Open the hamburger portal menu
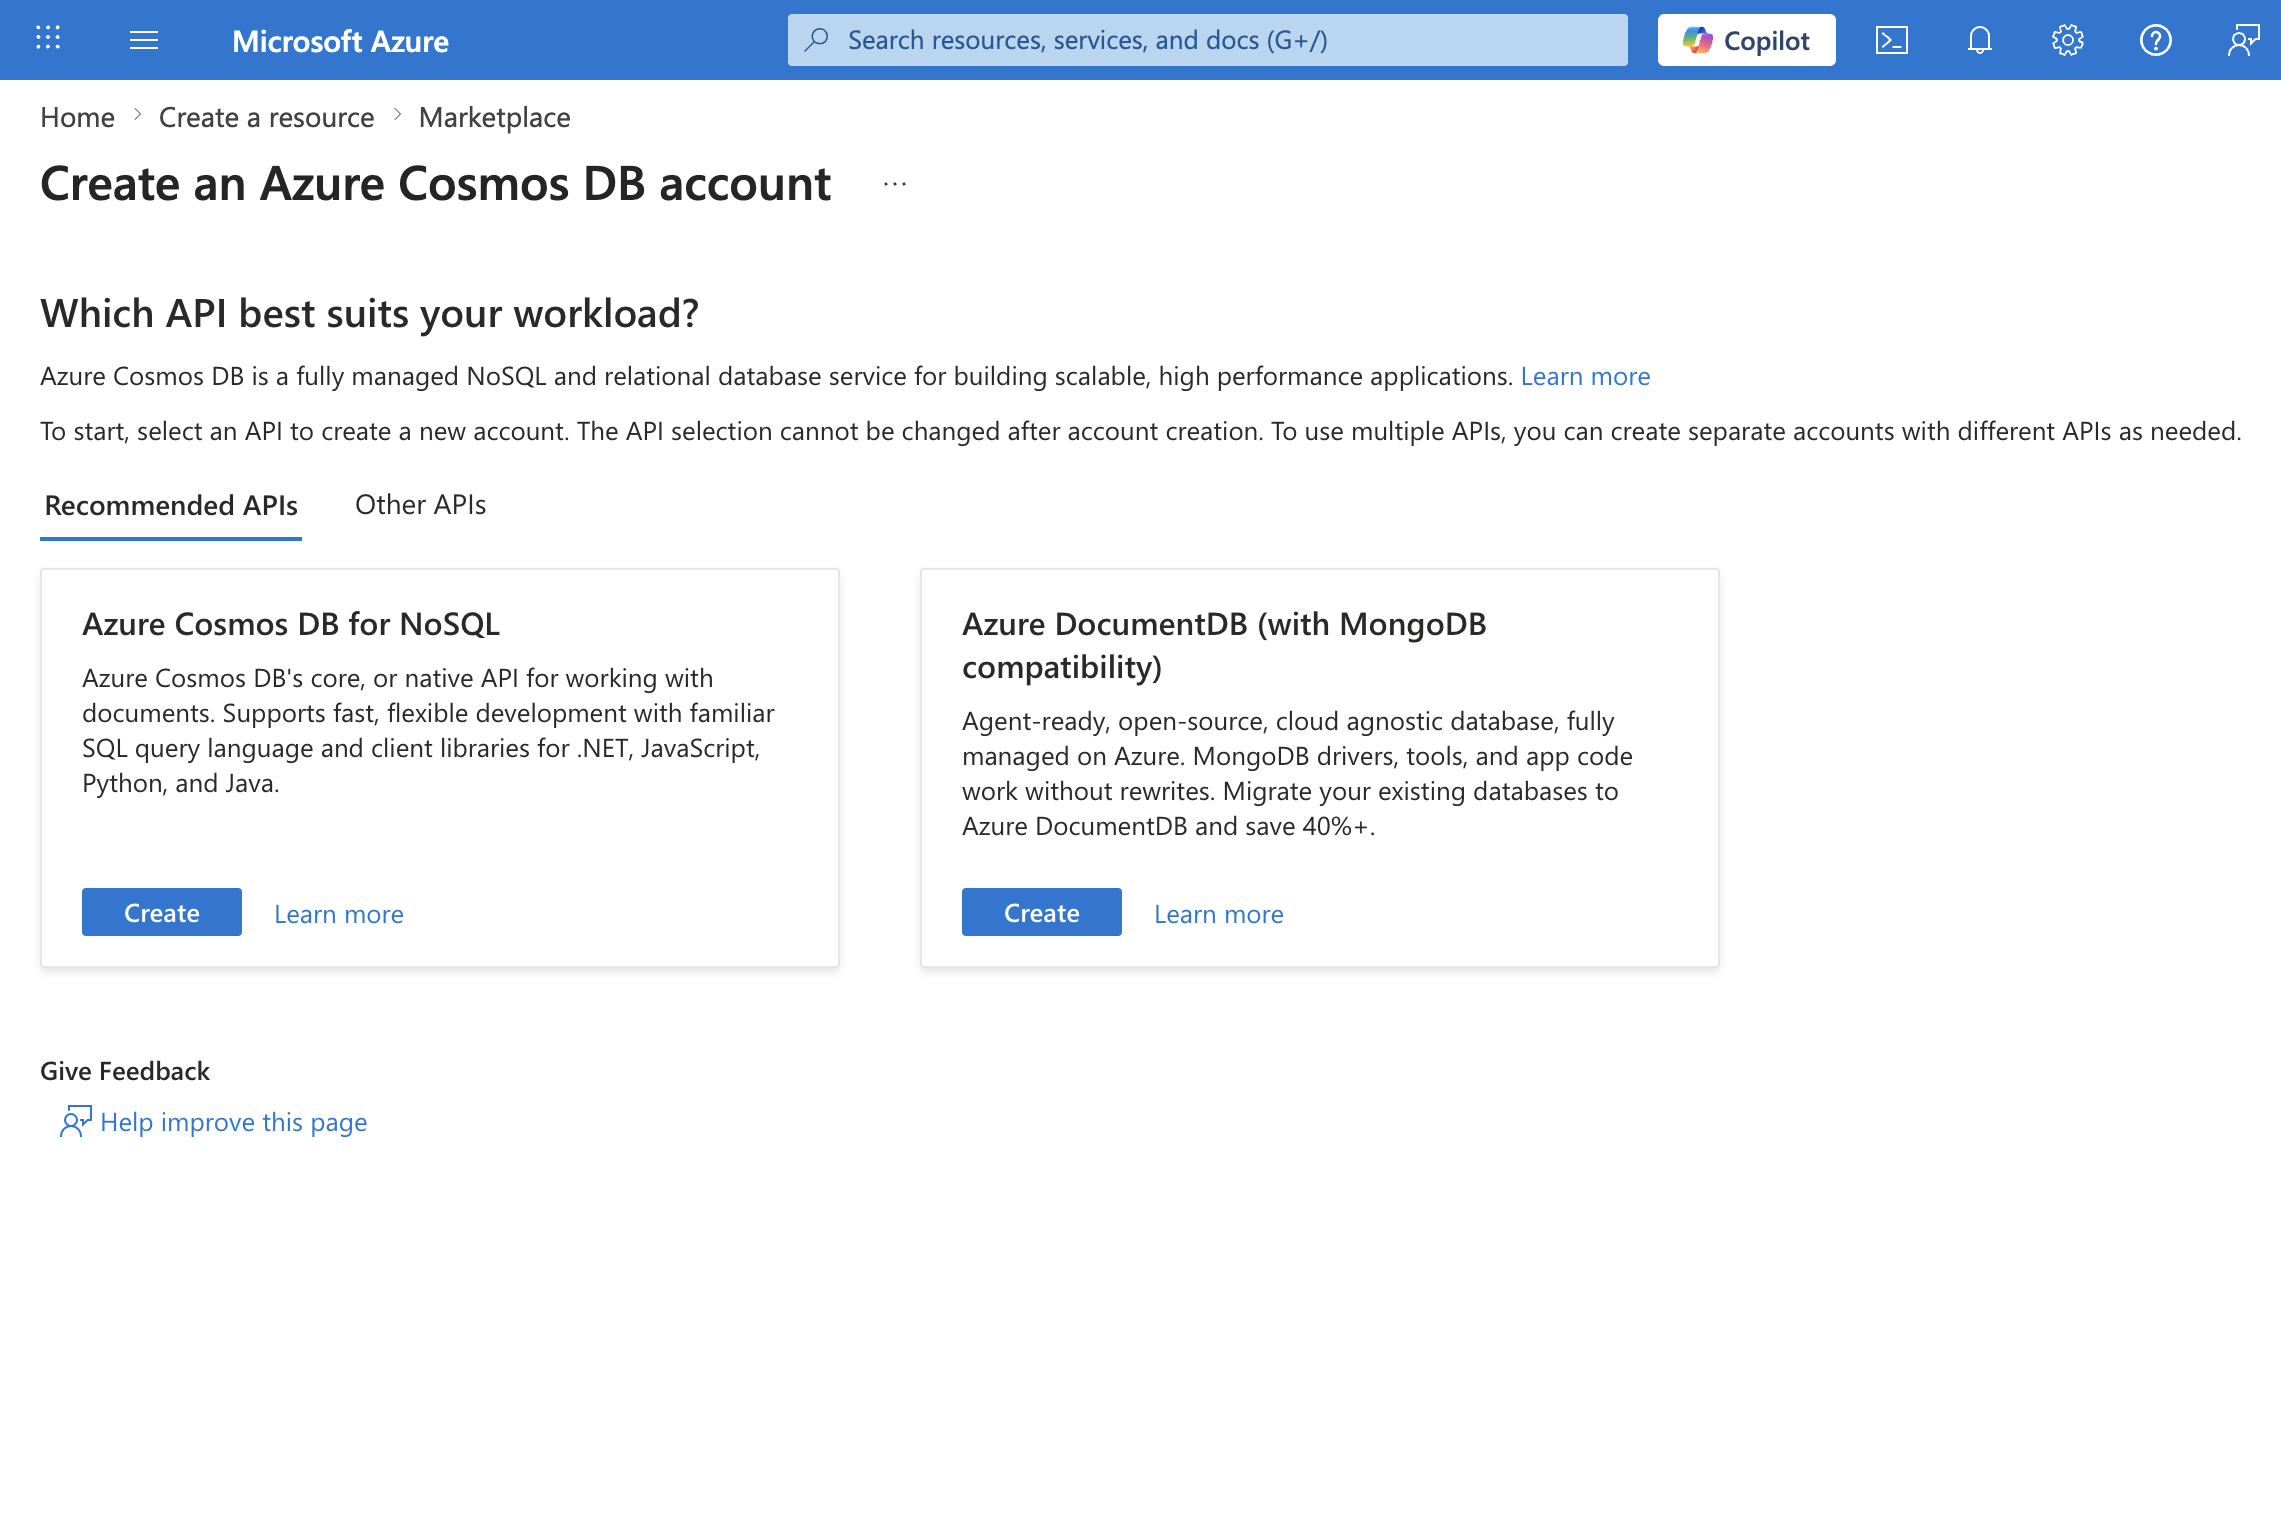Viewport: 2281px width, 1536px height. (x=144, y=40)
